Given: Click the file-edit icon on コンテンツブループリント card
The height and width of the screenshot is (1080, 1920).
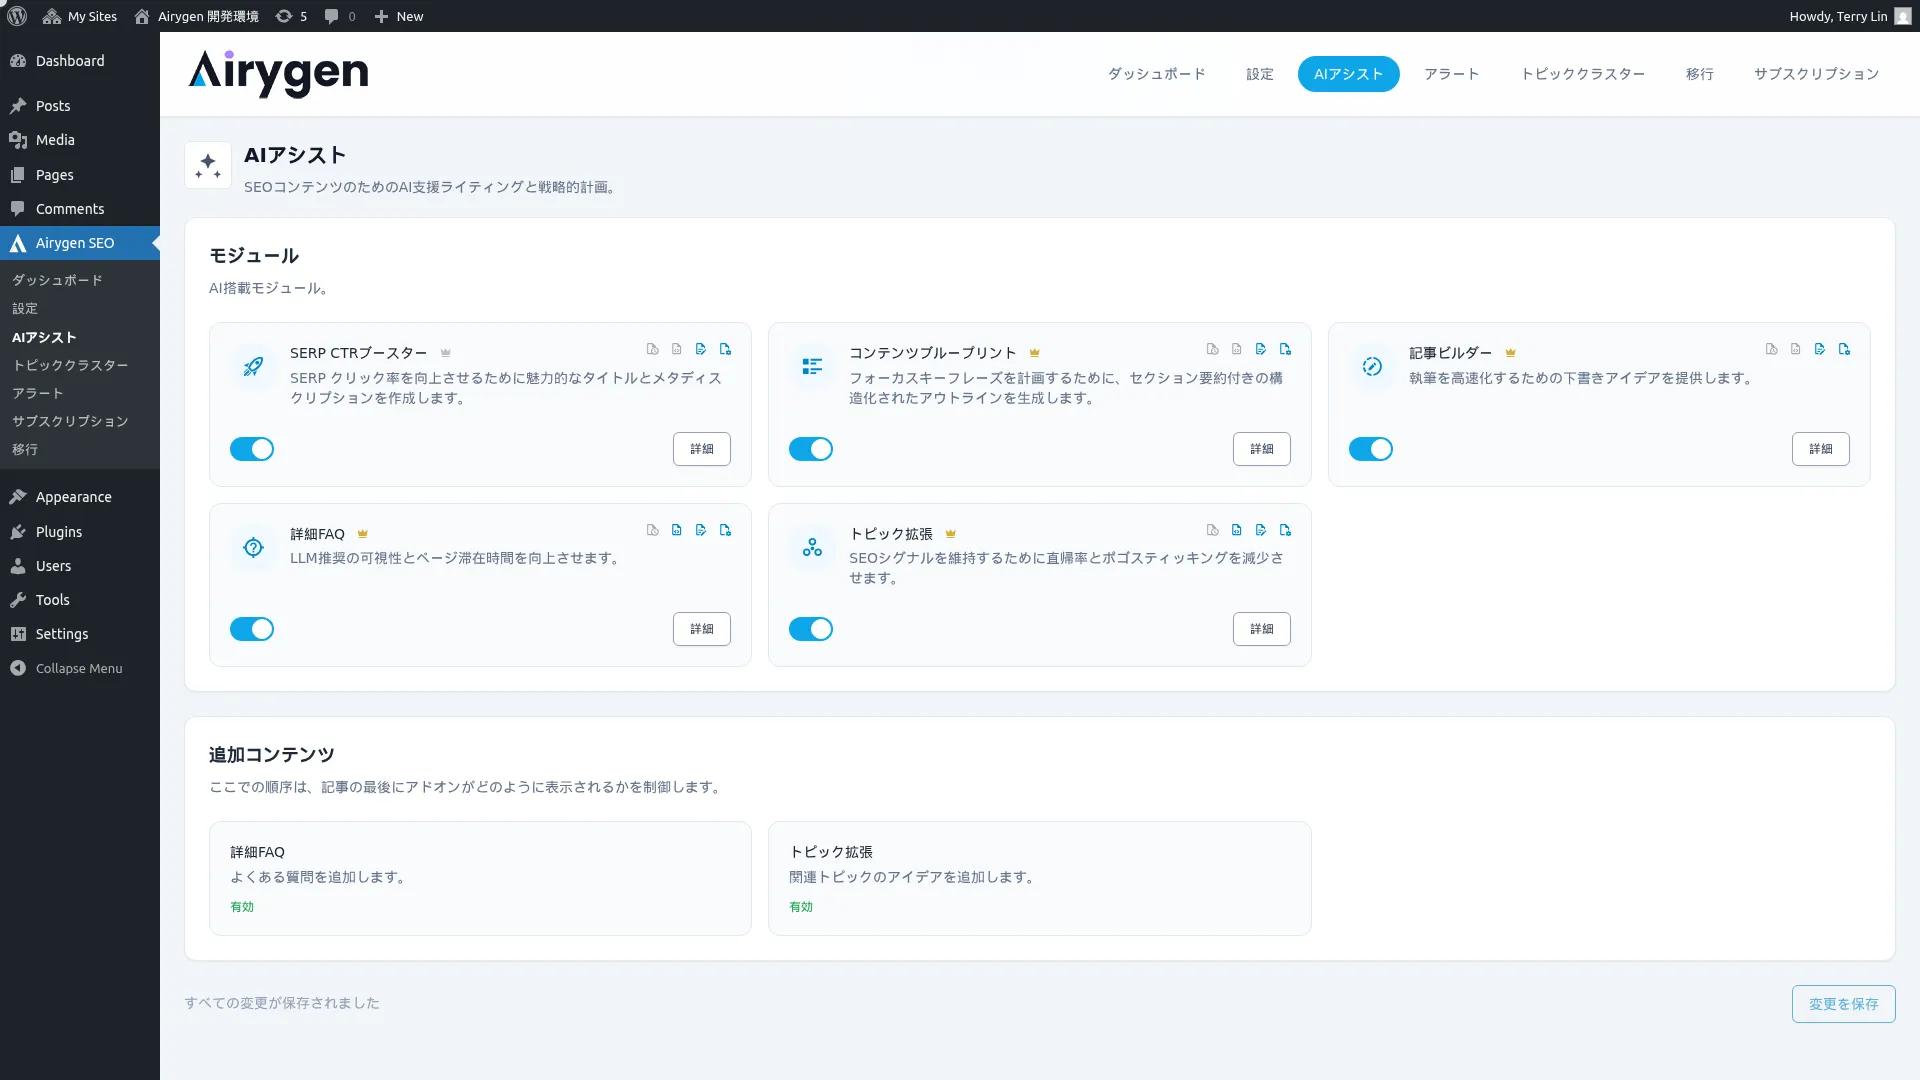Looking at the screenshot, I should (1261, 349).
